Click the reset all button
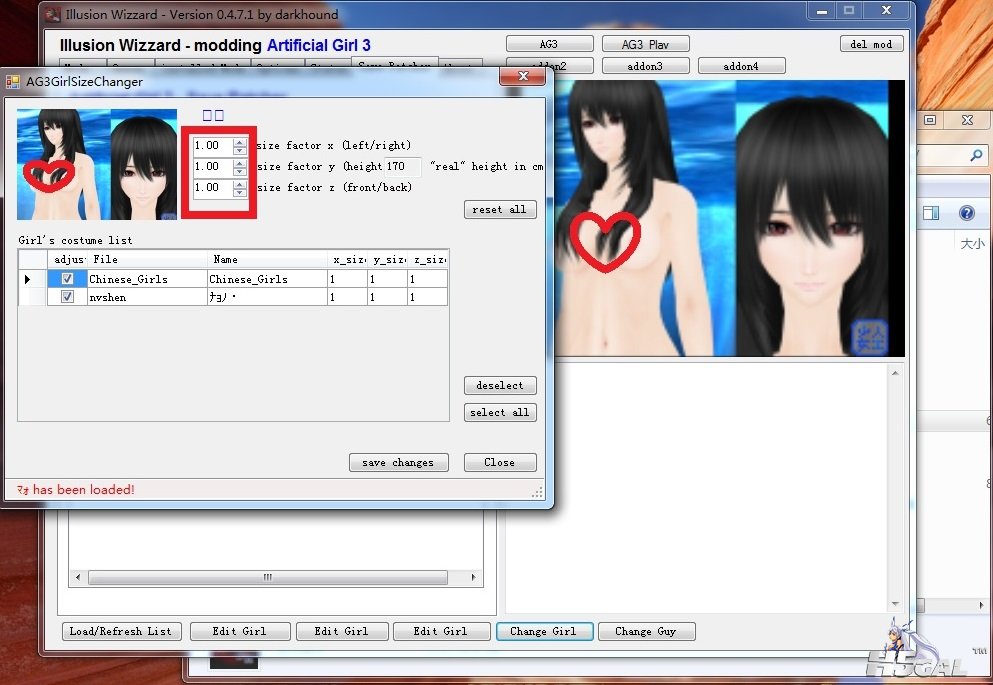 [500, 210]
